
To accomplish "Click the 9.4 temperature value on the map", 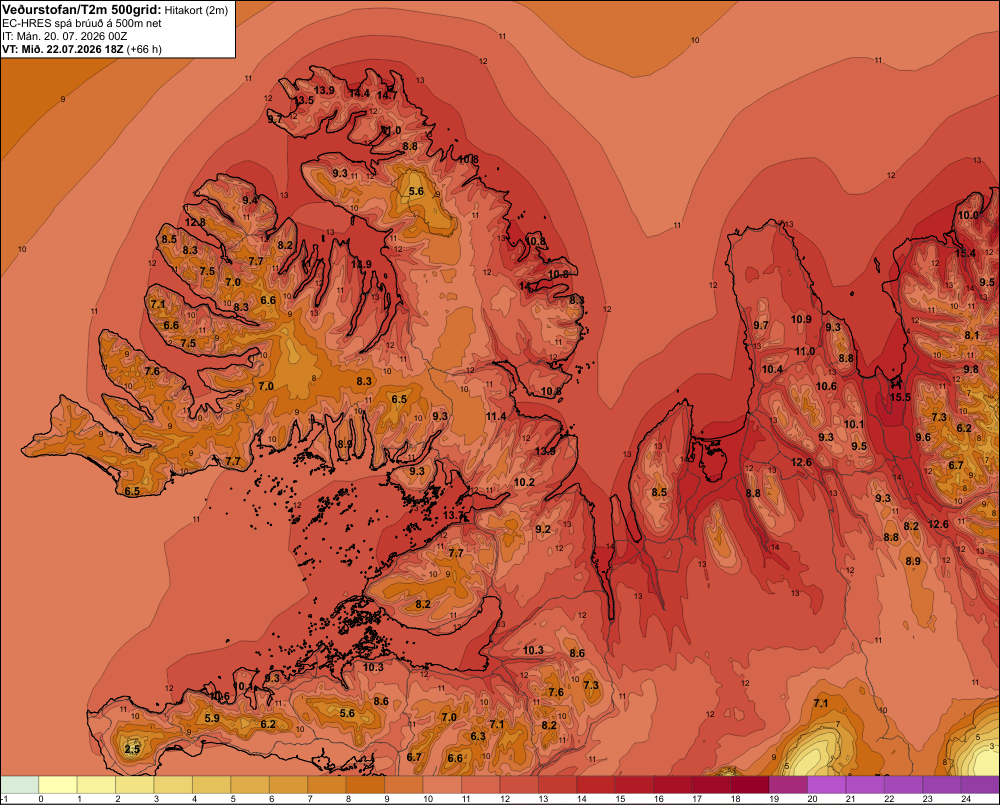I will pyautogui.click(x=250, y=200).
